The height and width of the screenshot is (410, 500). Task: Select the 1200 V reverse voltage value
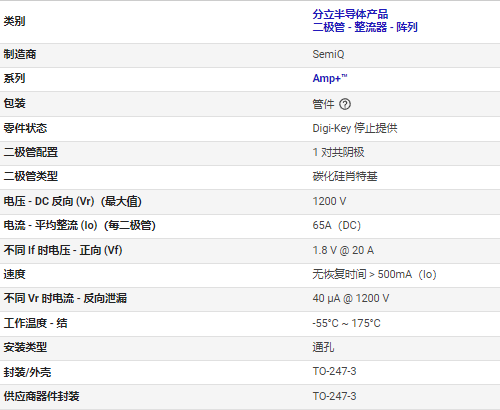pyautogui.click(x=329, y=201)
